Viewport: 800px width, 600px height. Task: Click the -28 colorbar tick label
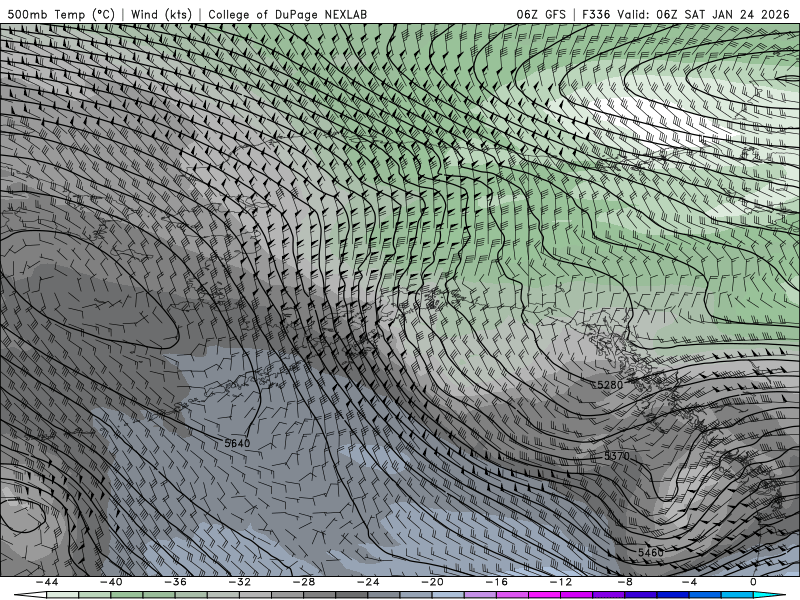304,582
